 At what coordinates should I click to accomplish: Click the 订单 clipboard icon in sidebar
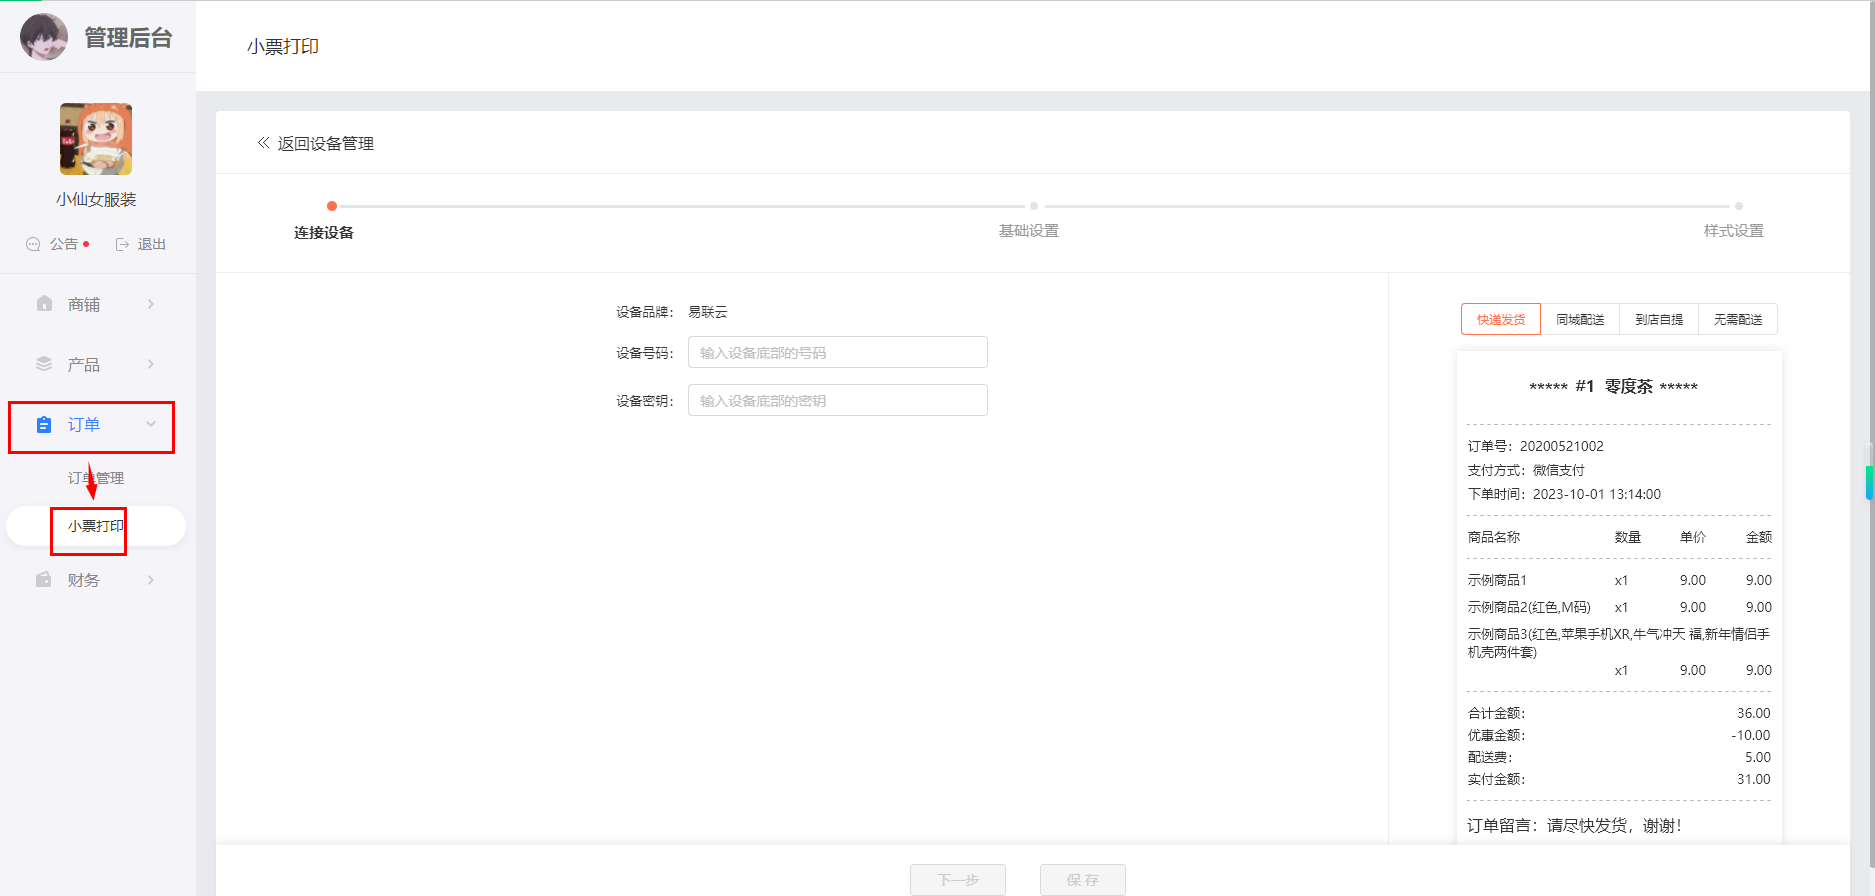tap(44, 425)
